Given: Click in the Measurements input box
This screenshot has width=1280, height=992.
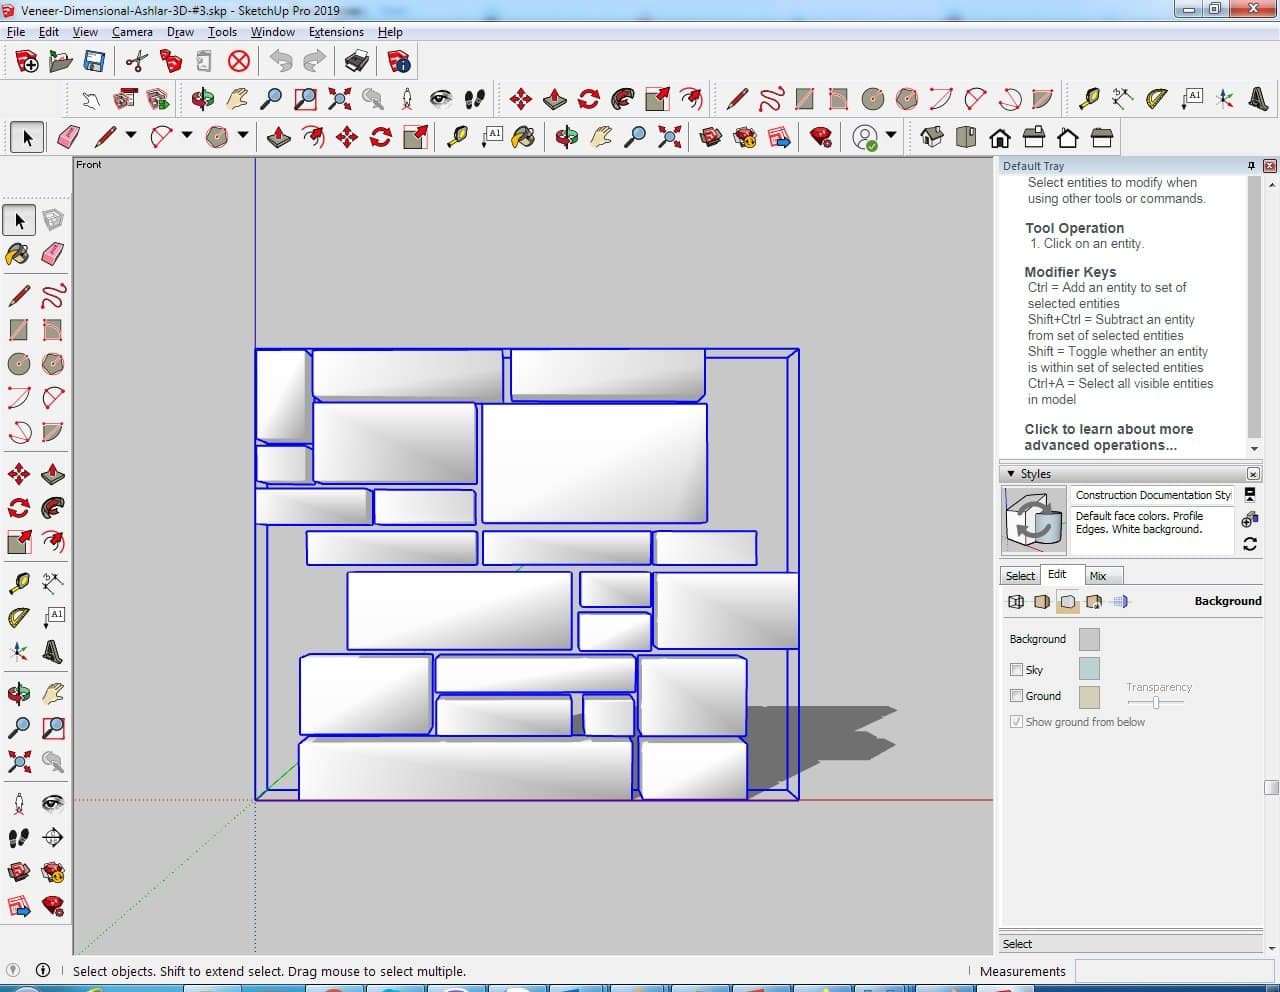Looking at the screenshot, I should click(x=1173, y=971).
